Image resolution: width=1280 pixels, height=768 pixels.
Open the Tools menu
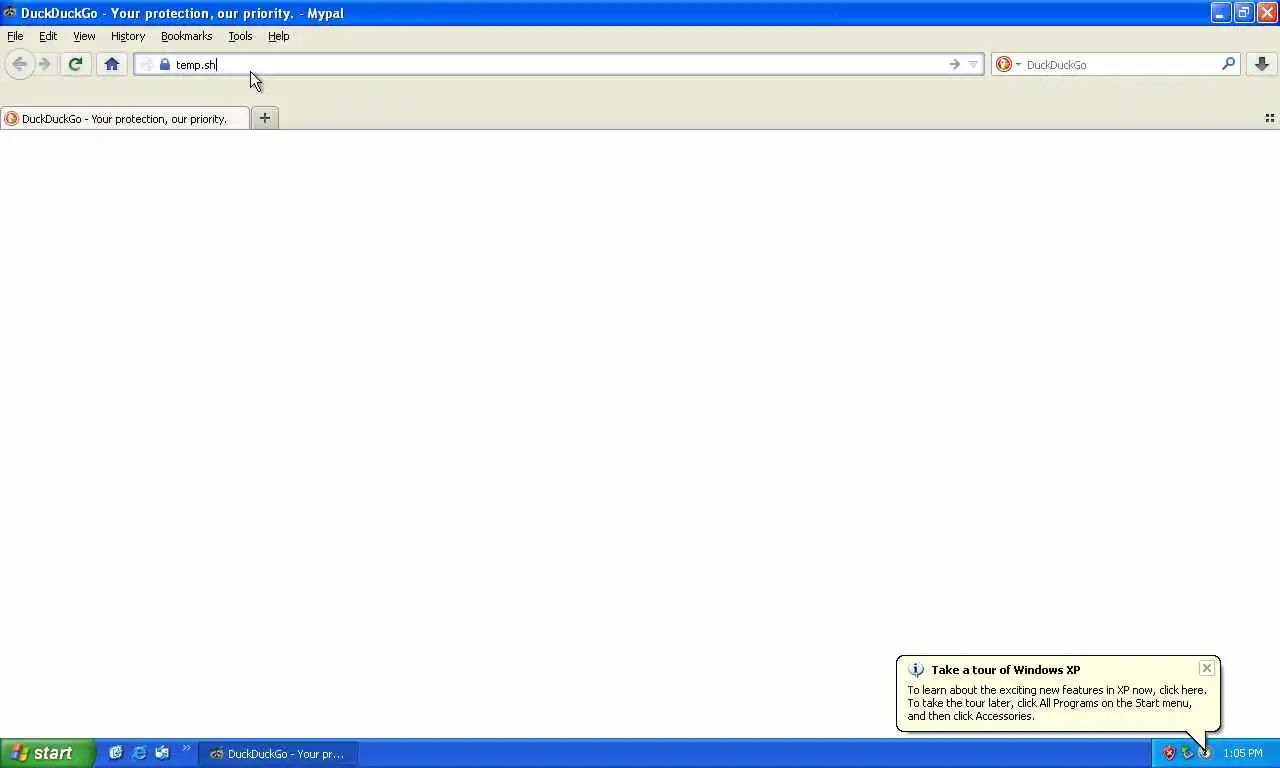[240, 36]
